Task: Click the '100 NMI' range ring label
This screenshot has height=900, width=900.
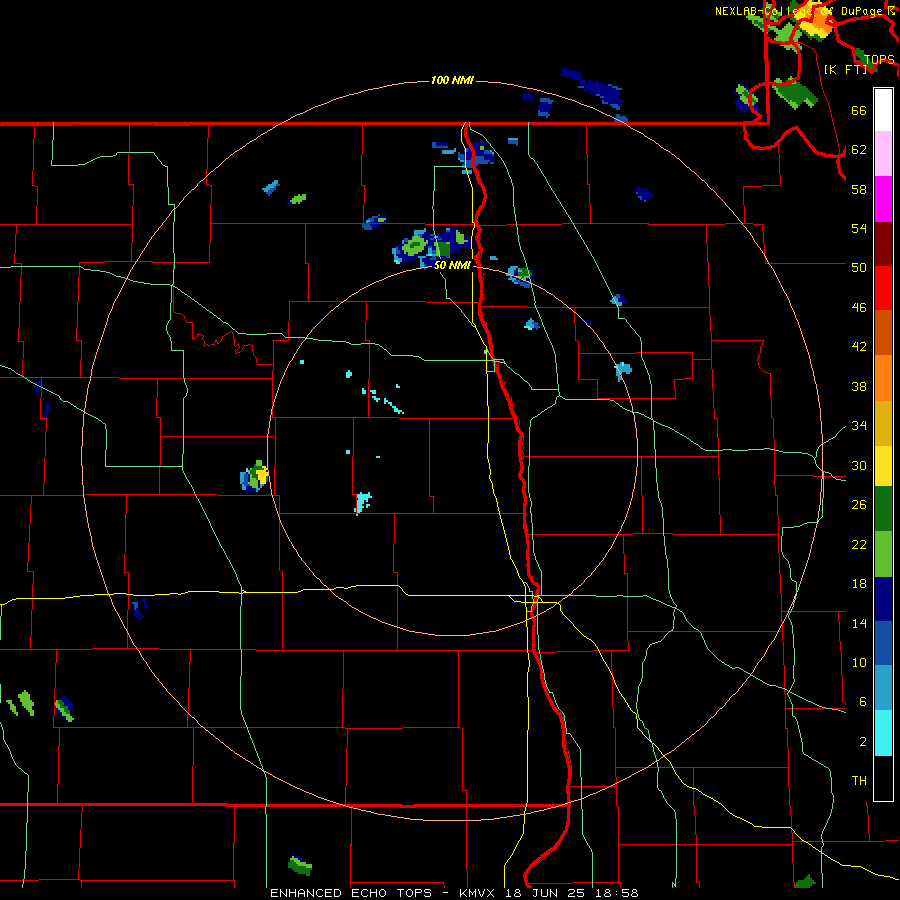Action: [x=452, y=80]
